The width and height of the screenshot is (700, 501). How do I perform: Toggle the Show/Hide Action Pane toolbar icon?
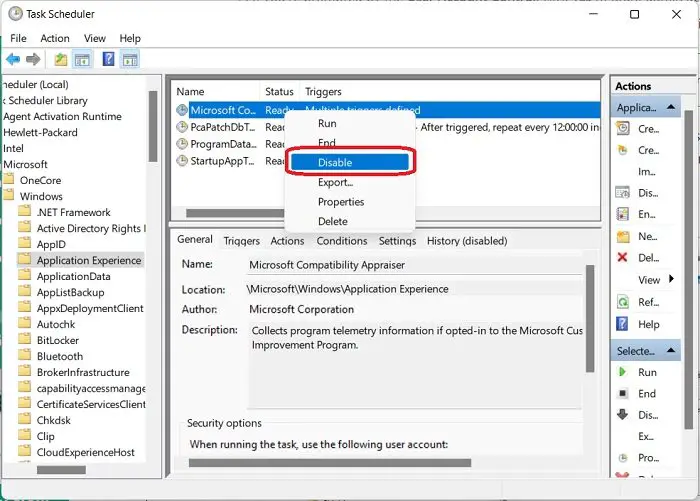tap(130, 59)
